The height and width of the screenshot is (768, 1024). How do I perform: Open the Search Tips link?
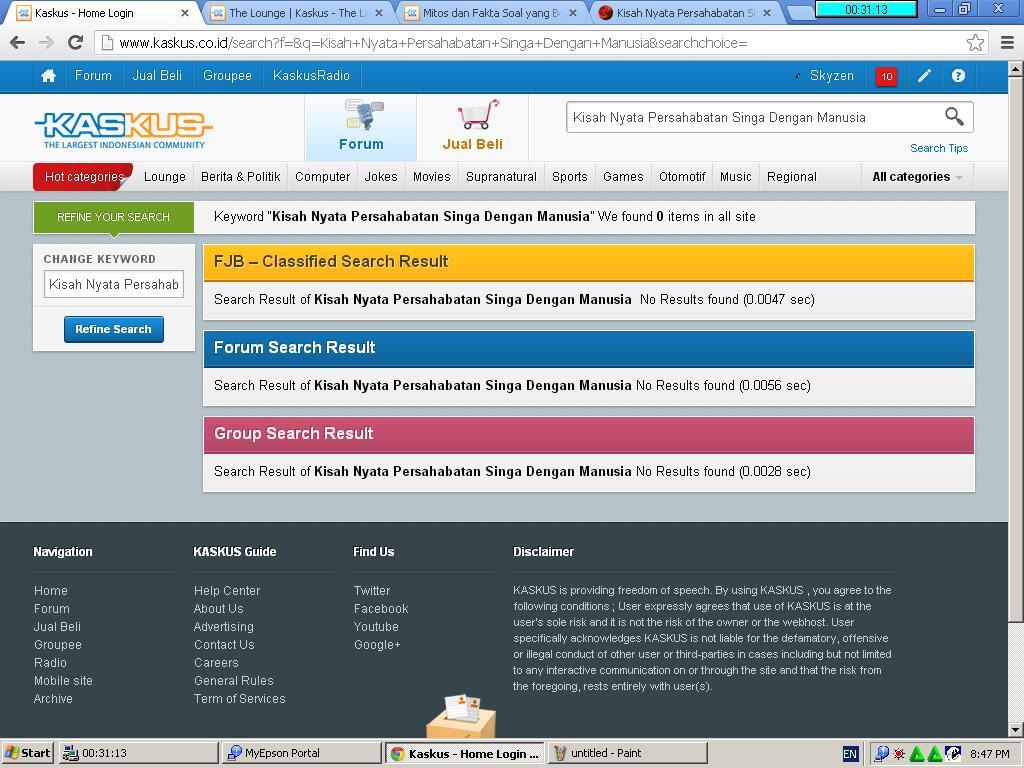point(939,148)
